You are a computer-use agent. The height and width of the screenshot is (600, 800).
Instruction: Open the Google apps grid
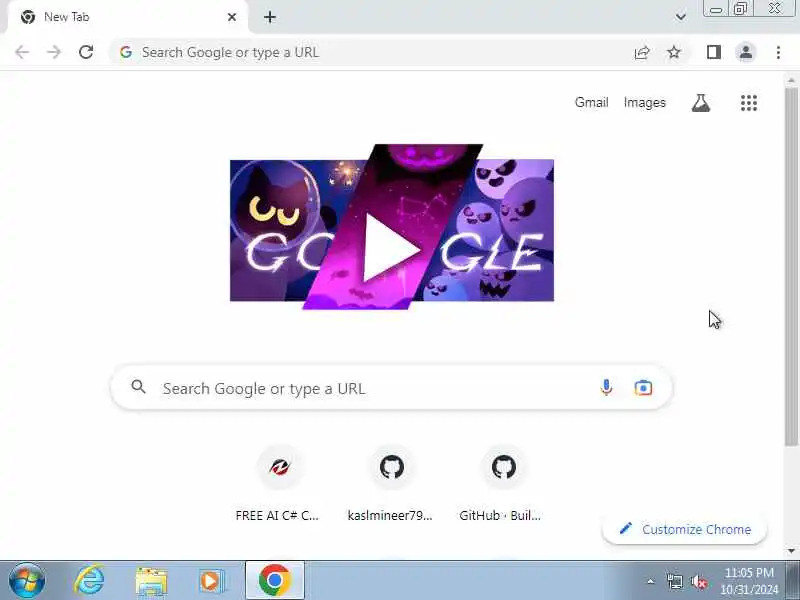[x=748, y=103]
